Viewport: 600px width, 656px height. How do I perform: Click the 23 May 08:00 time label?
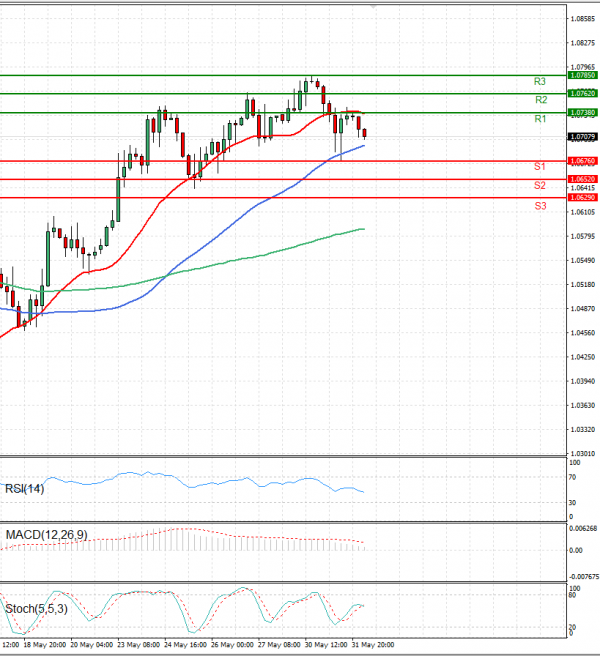pyautogui.click(x=139, y=646)
